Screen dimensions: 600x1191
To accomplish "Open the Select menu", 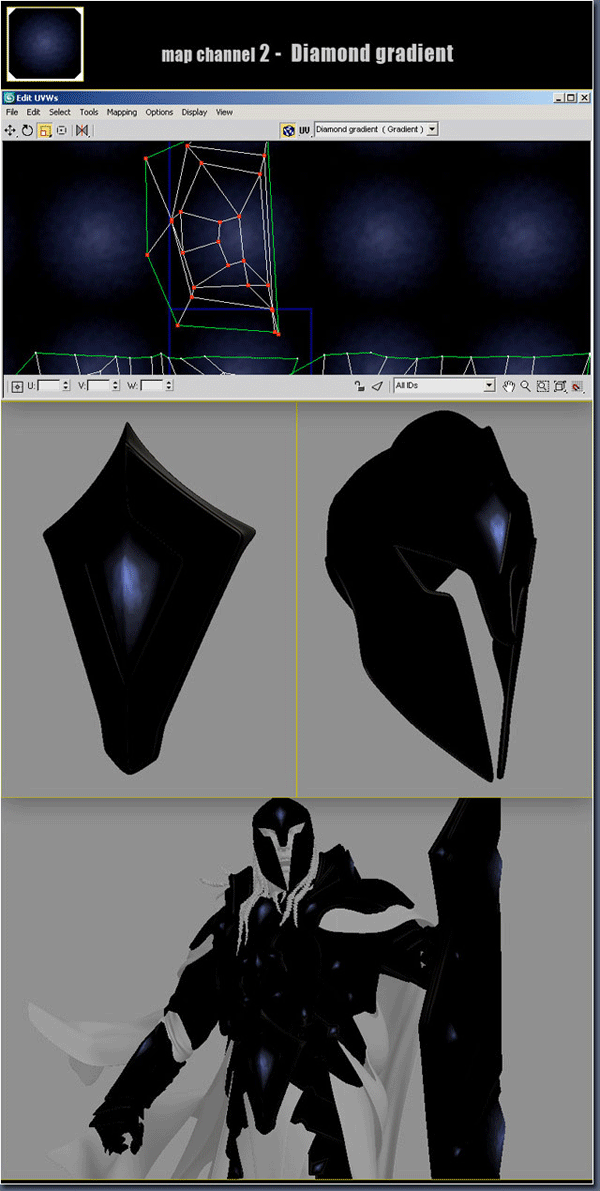I will coord(60,112).
